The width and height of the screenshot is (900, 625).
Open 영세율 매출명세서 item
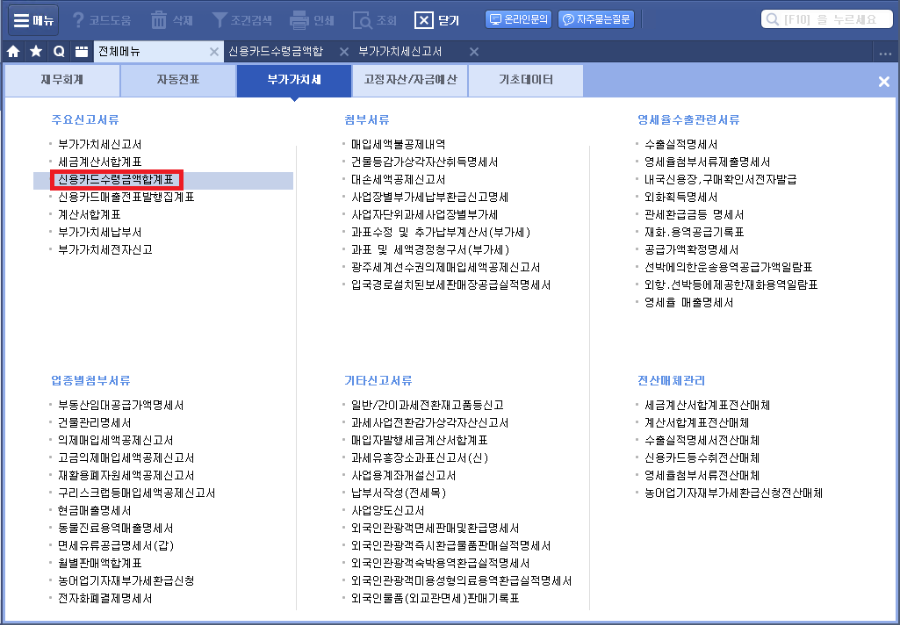(x=689, y=303)
